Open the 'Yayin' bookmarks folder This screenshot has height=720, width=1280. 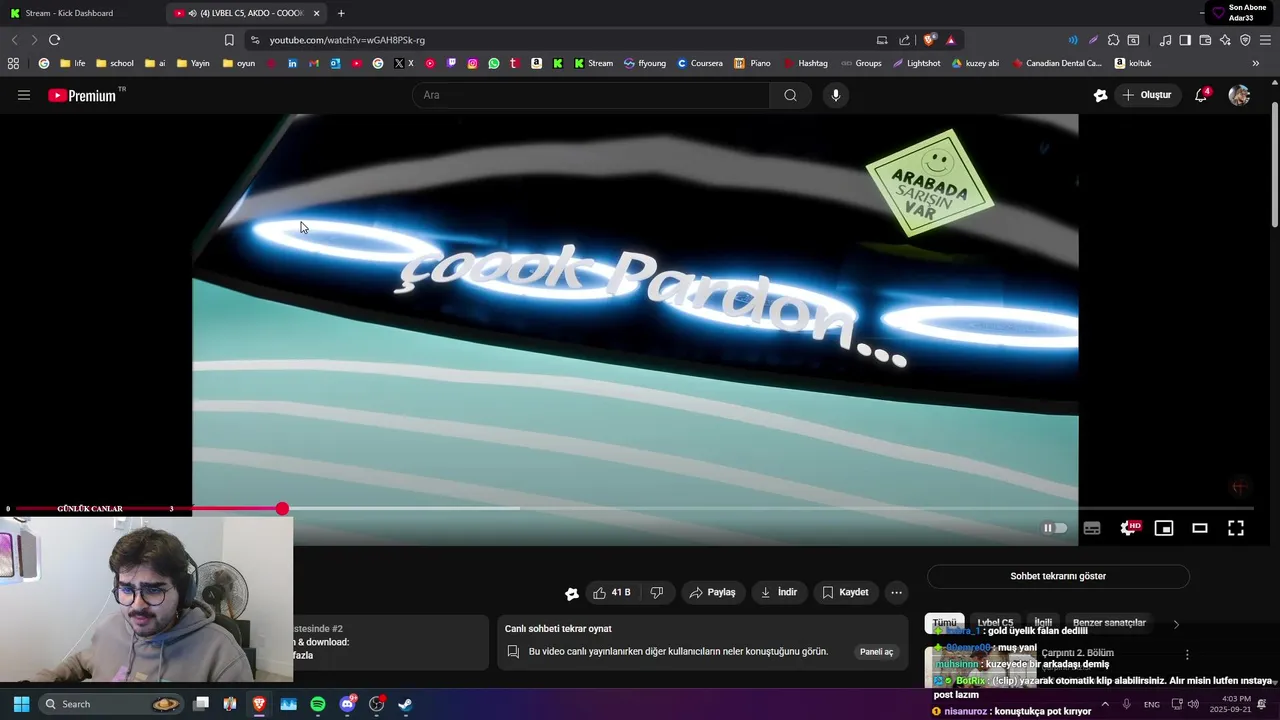(193, 63)
